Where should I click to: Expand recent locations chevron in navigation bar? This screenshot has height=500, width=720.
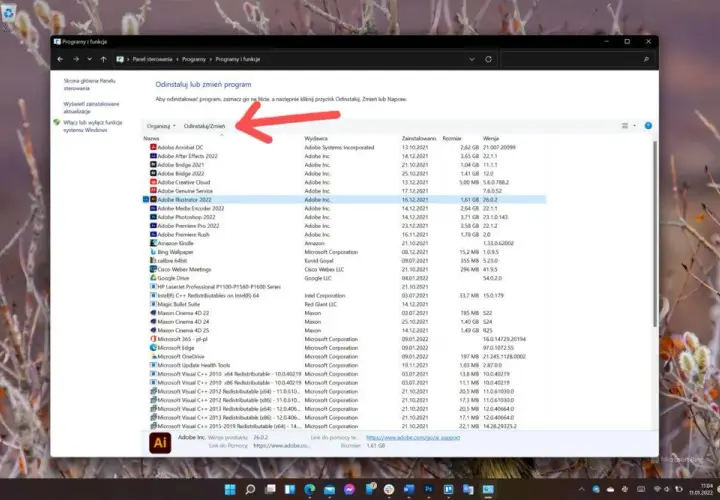pos(90,59)
